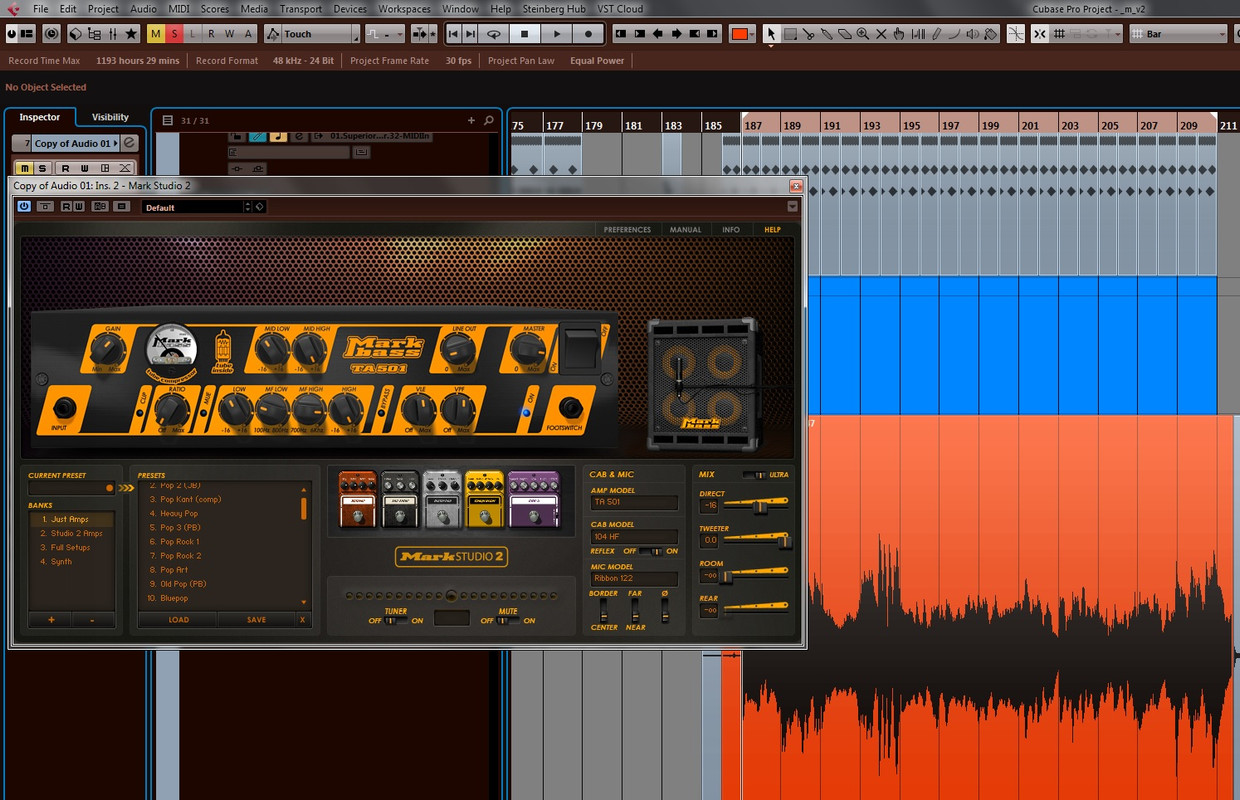The width and height of the screenshot is (1240, 800).
Task: Open the Mic Model Ribbon 122 field
Action: tap(634, 579)
